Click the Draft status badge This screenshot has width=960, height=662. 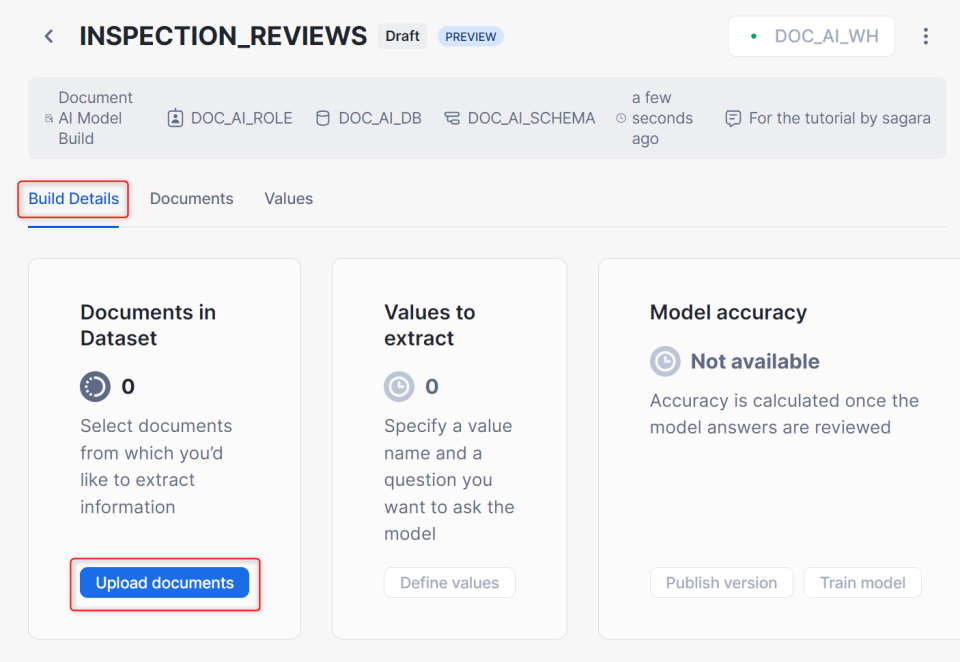coord(402,36)
